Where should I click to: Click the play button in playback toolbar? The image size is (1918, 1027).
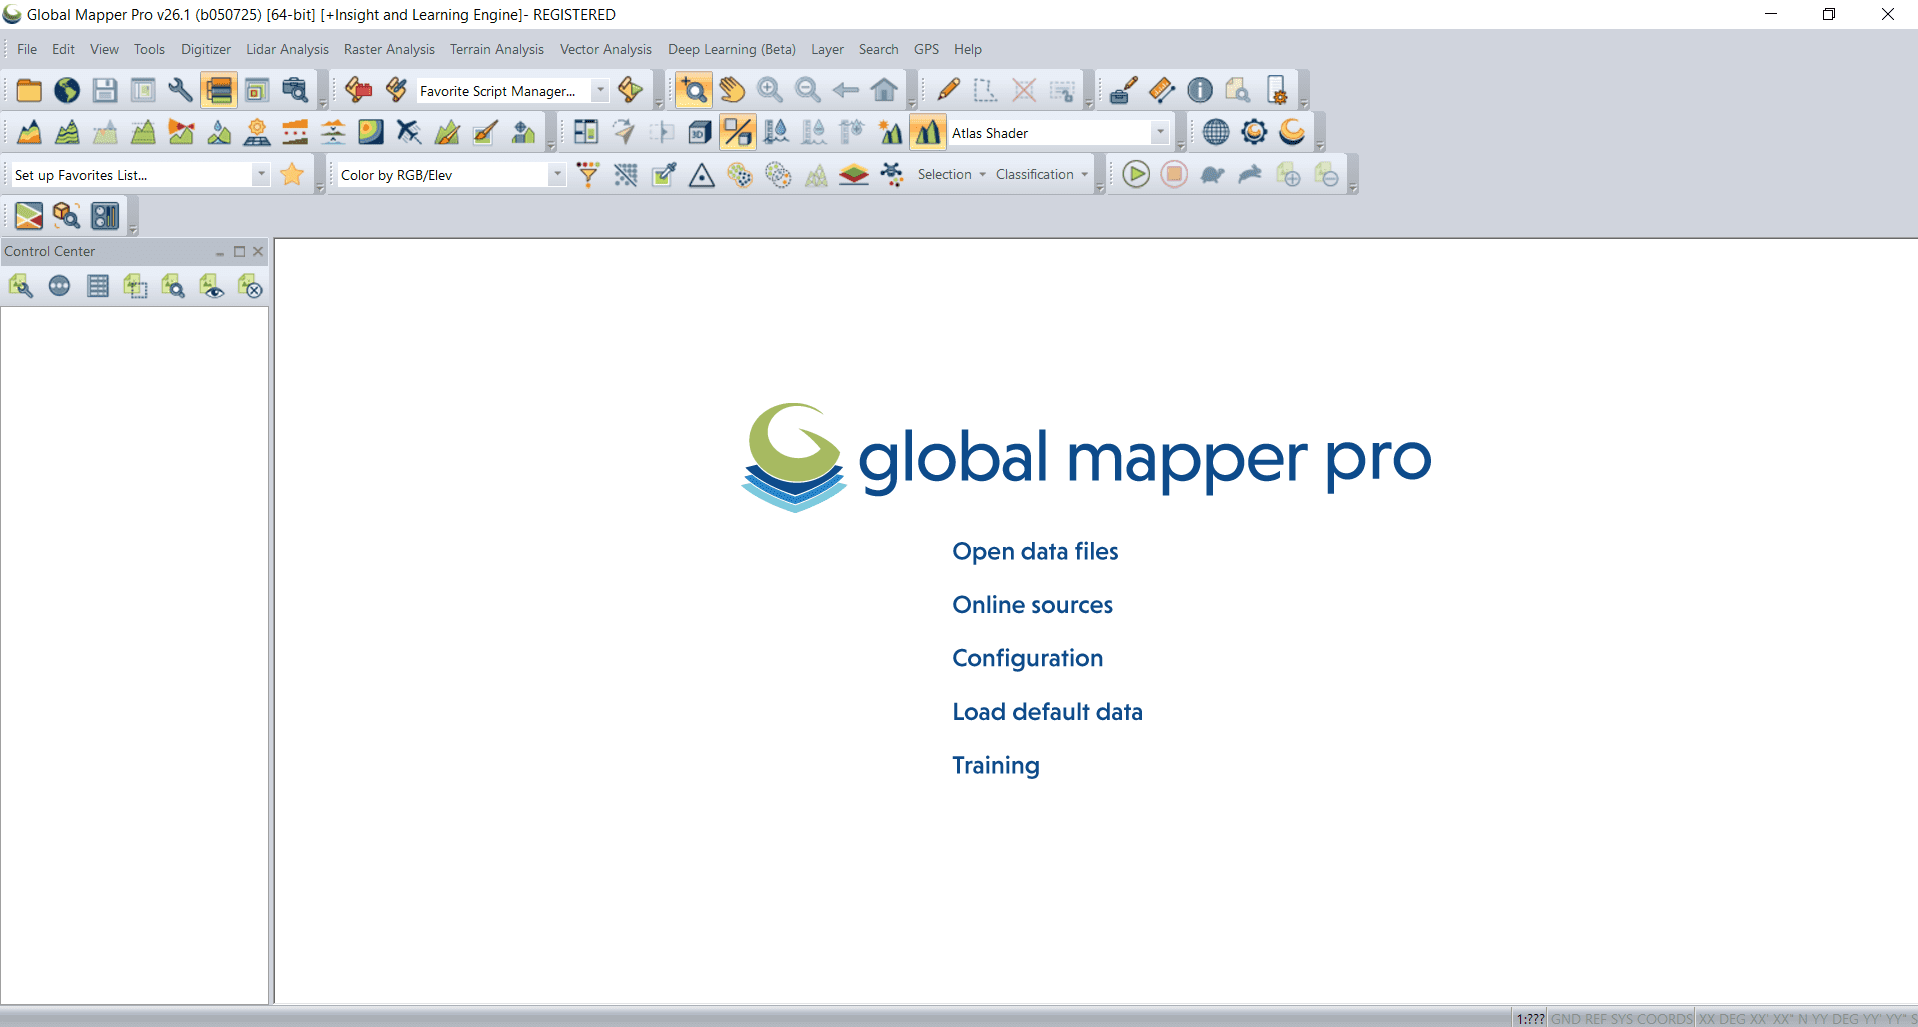[x=1136, y=174]
